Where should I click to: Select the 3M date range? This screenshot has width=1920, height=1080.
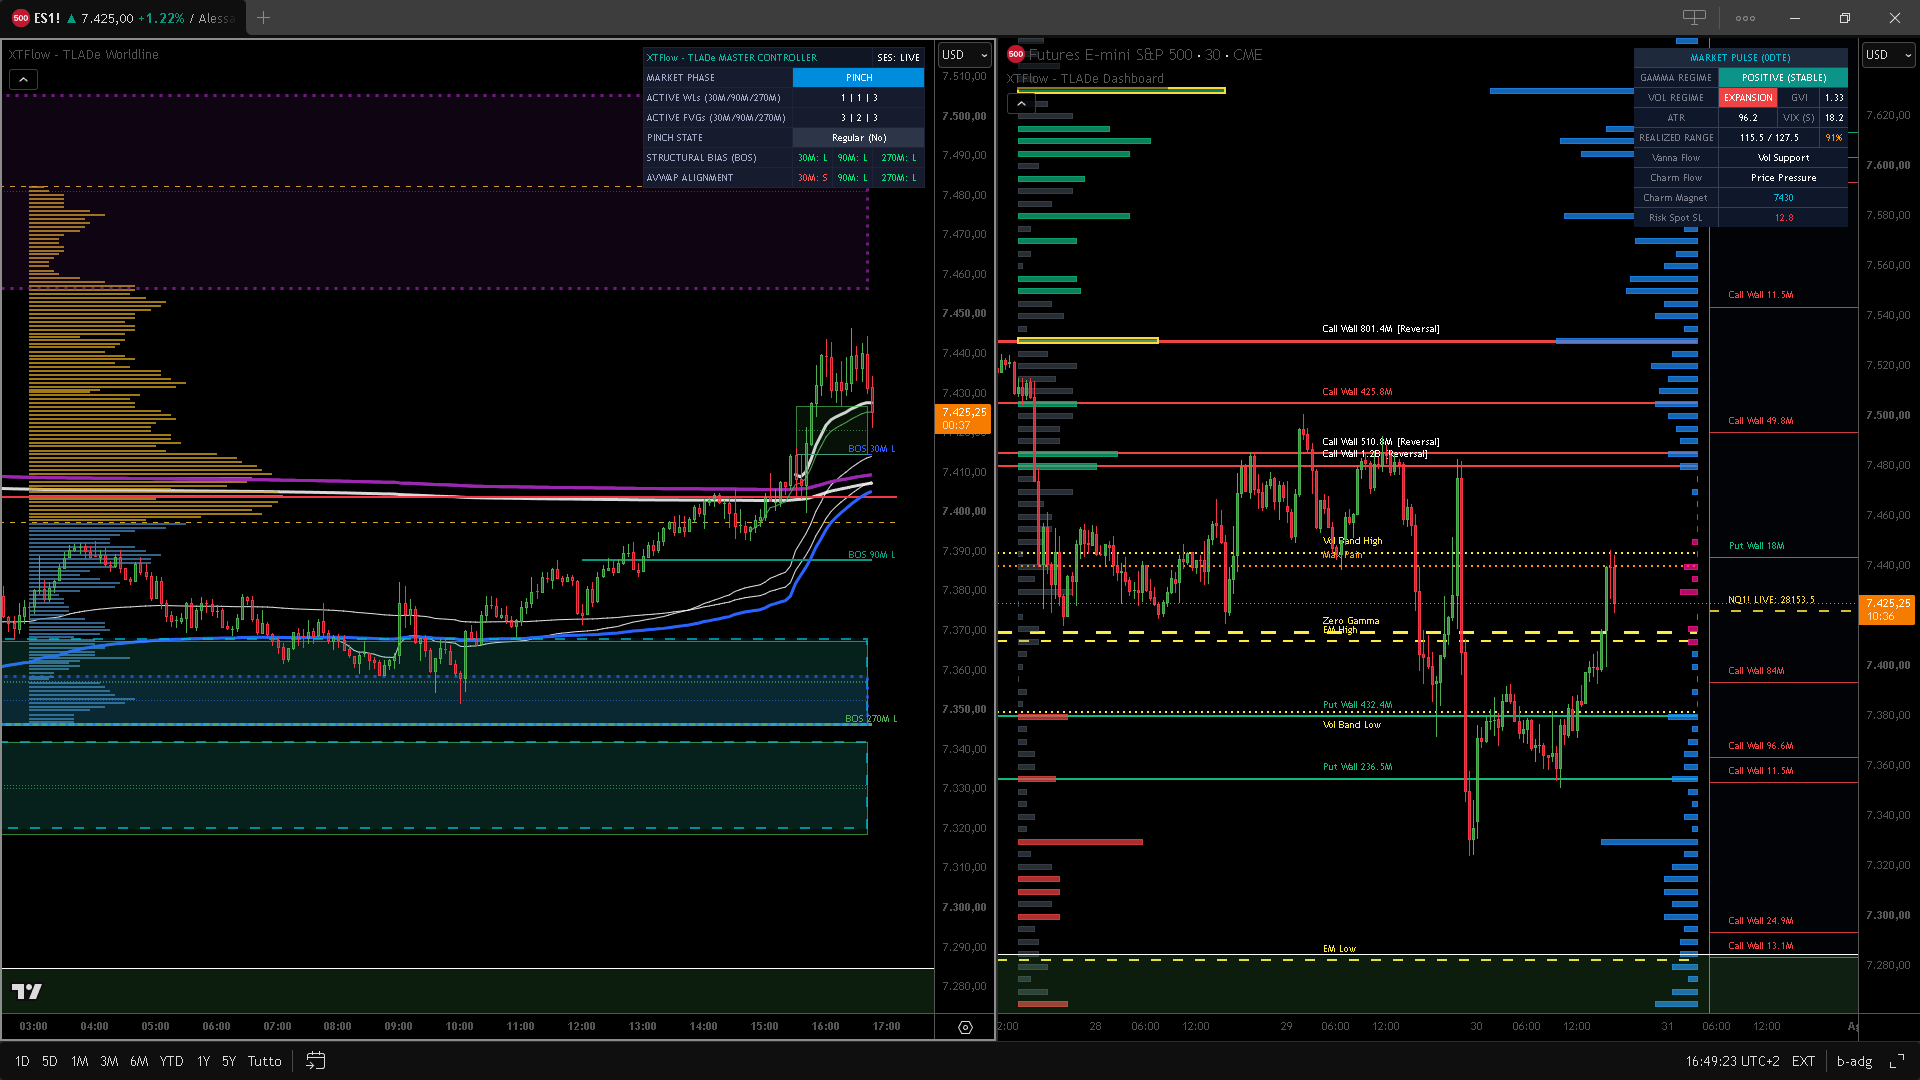click(109, 1061)
